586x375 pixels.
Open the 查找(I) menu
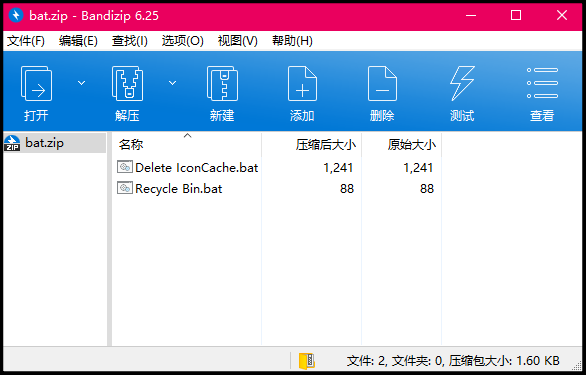tap(130, 41)
